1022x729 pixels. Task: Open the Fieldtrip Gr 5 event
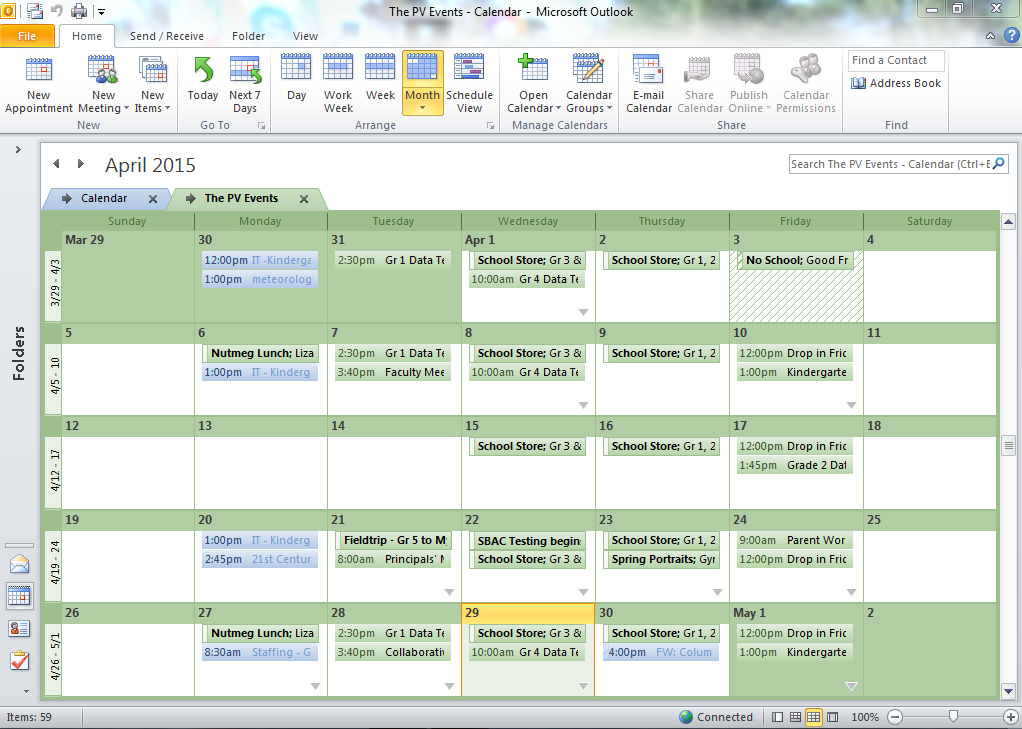(x=393, y=541)
